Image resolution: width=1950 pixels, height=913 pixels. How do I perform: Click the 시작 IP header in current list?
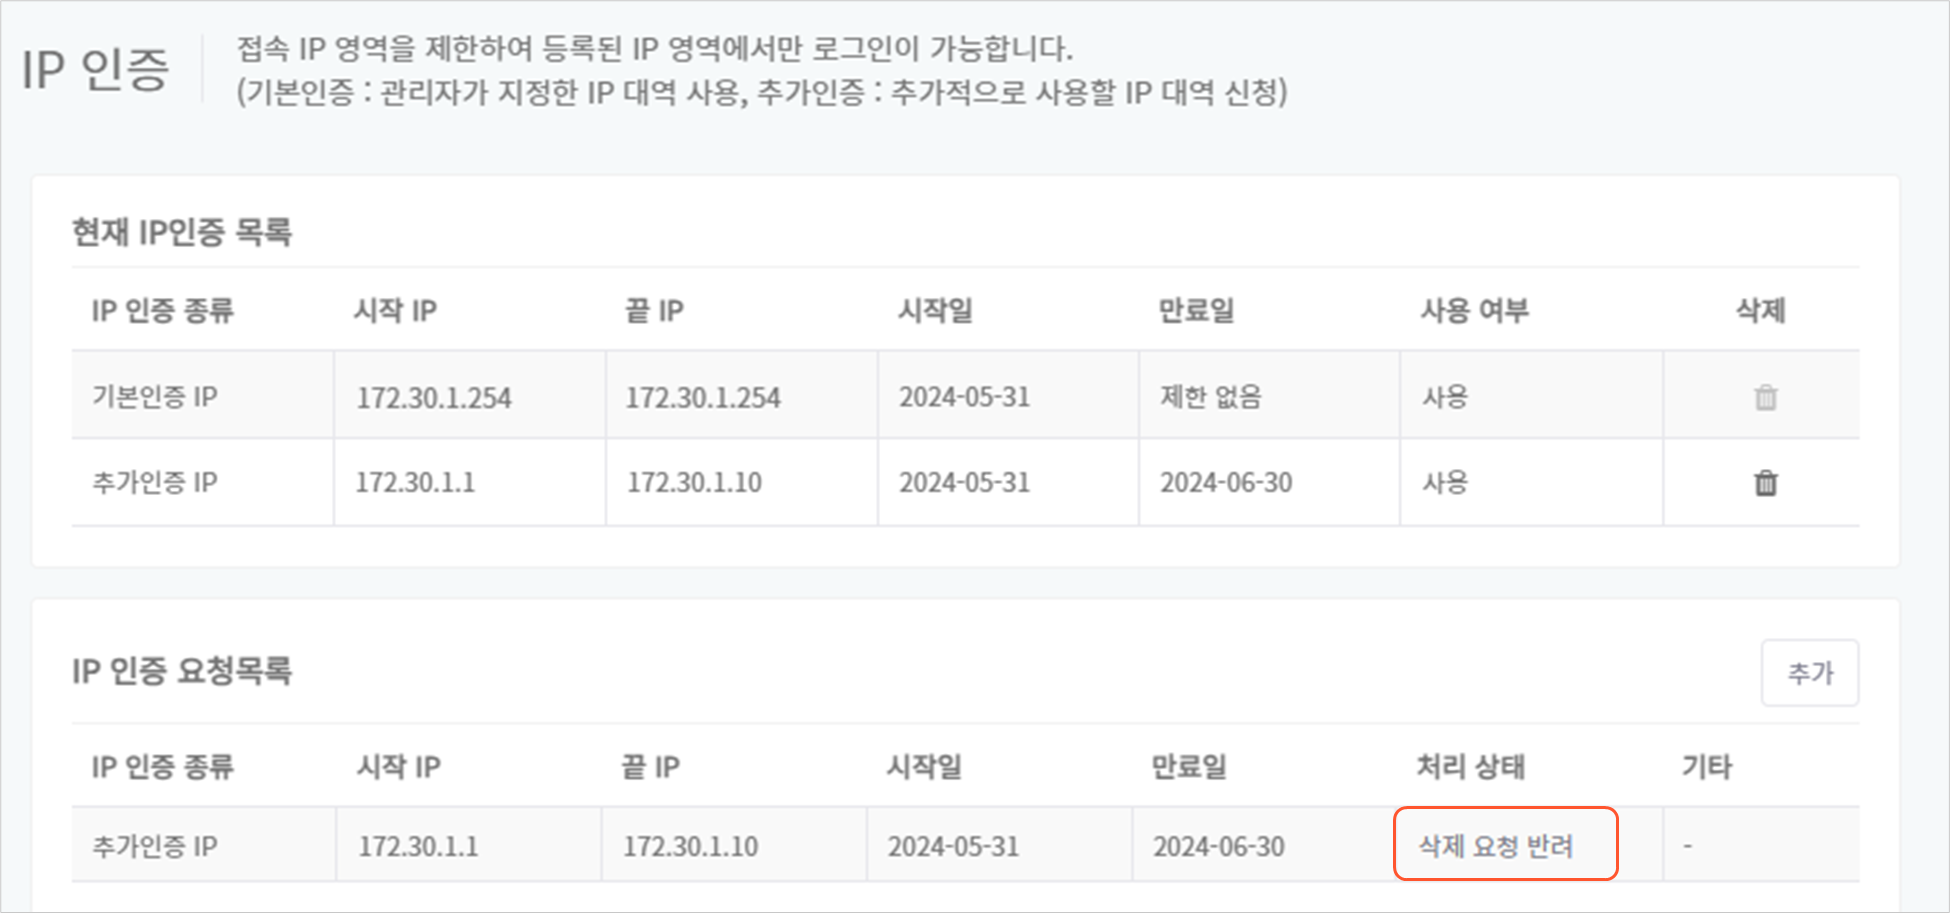tap(395, 311)
